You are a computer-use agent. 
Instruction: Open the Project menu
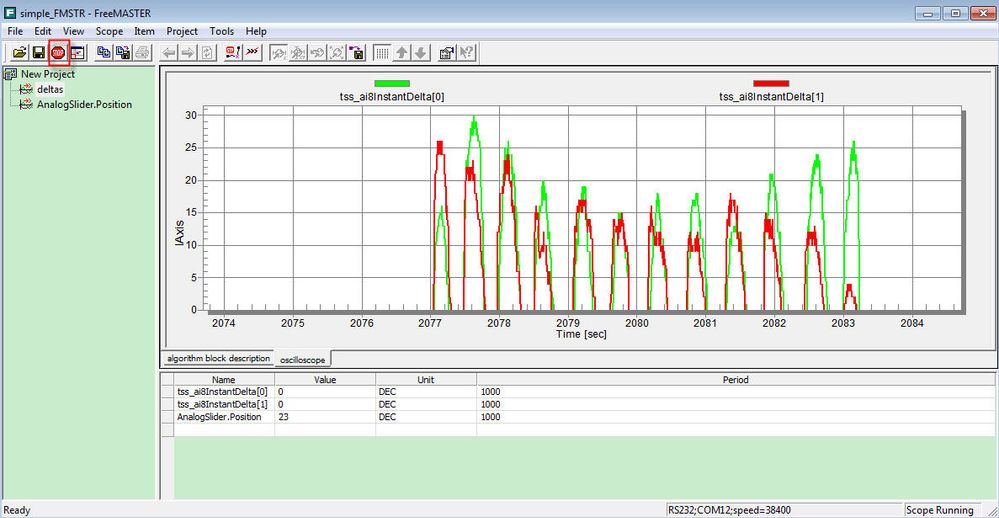(x=182, y=31)
